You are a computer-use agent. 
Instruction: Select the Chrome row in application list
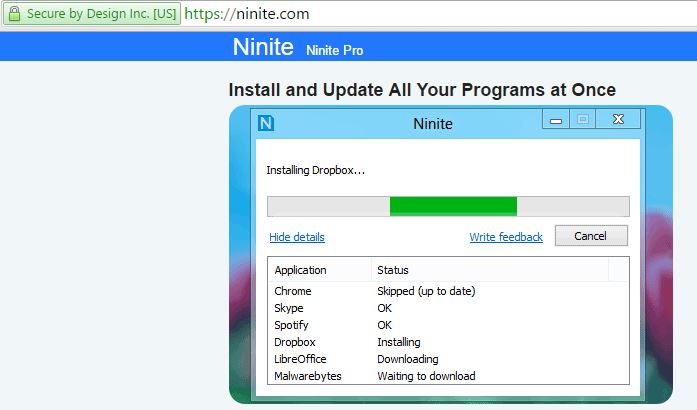click(448, 291)
